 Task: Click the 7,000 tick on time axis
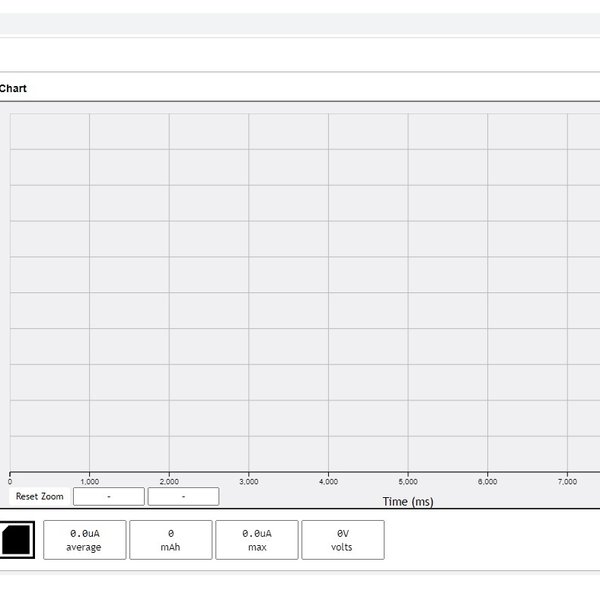coord(567,481)
